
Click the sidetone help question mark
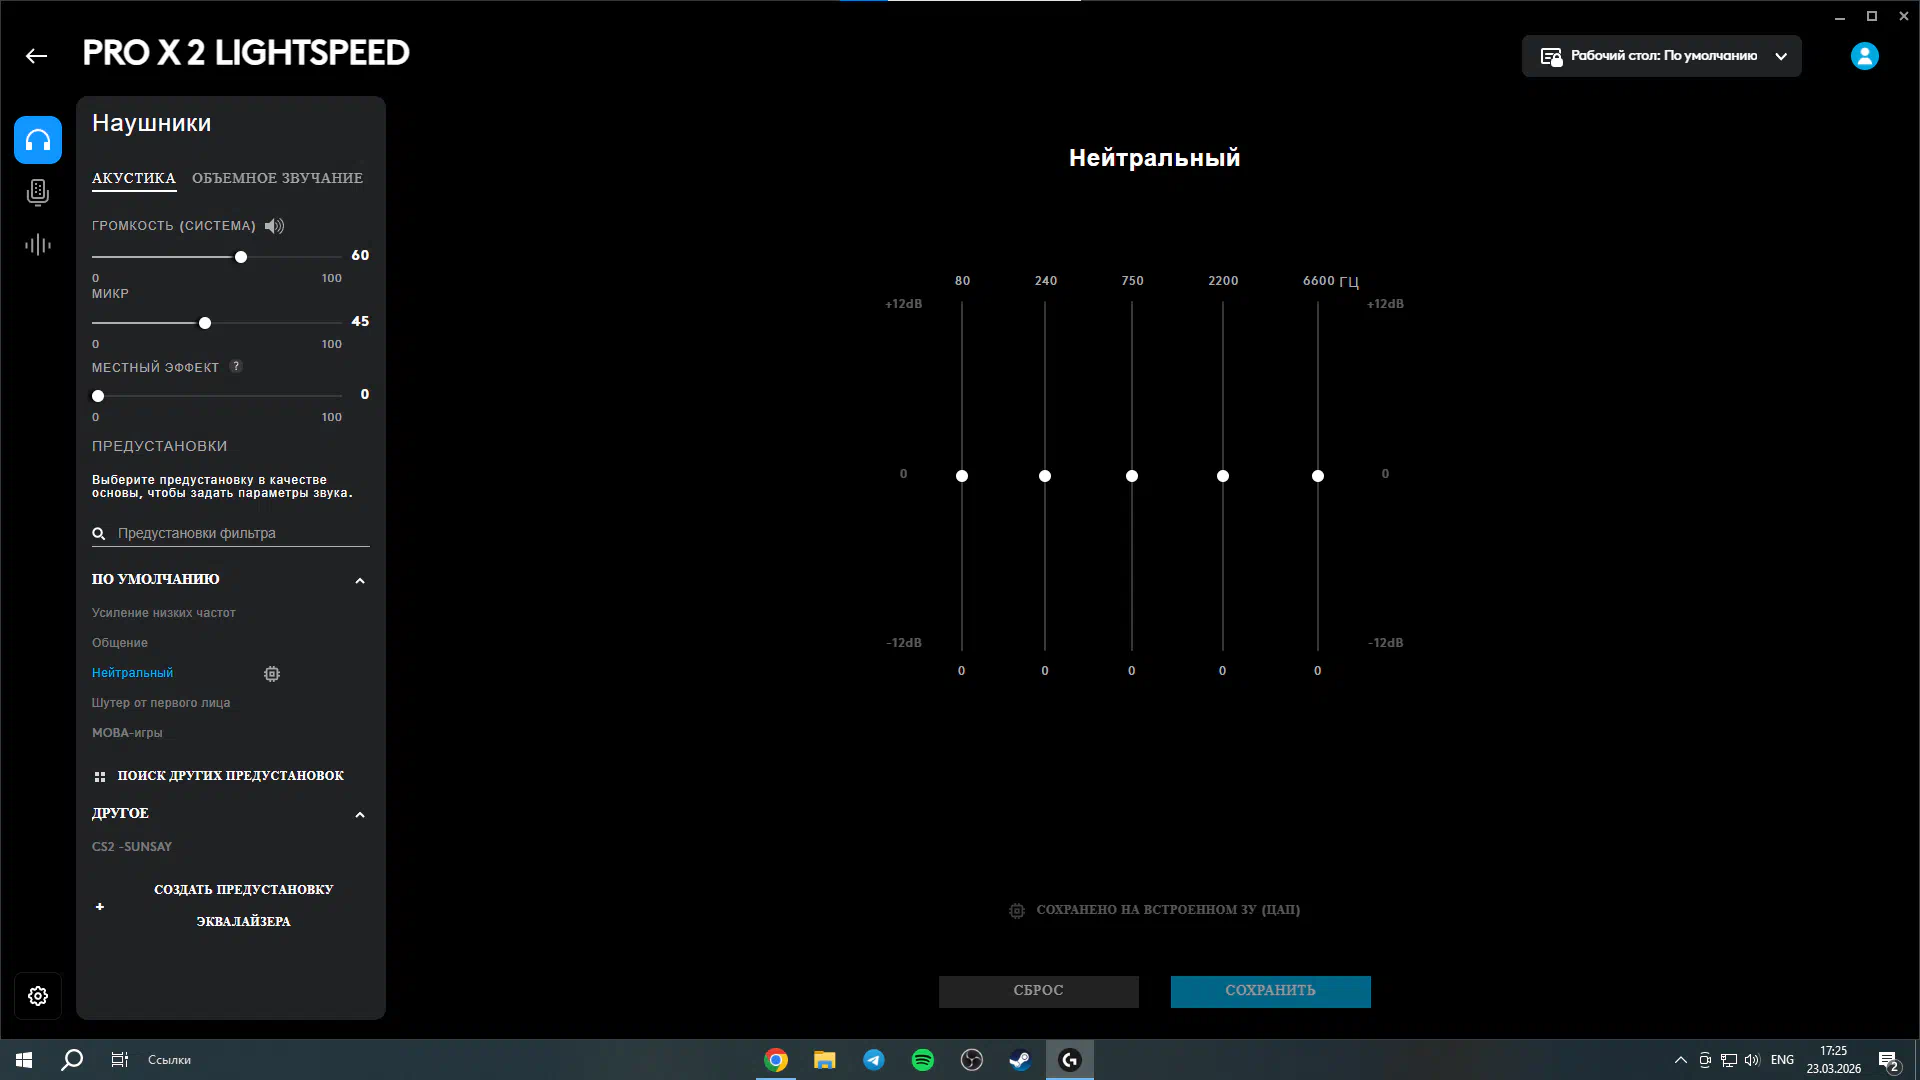click(x=236, y=367)
